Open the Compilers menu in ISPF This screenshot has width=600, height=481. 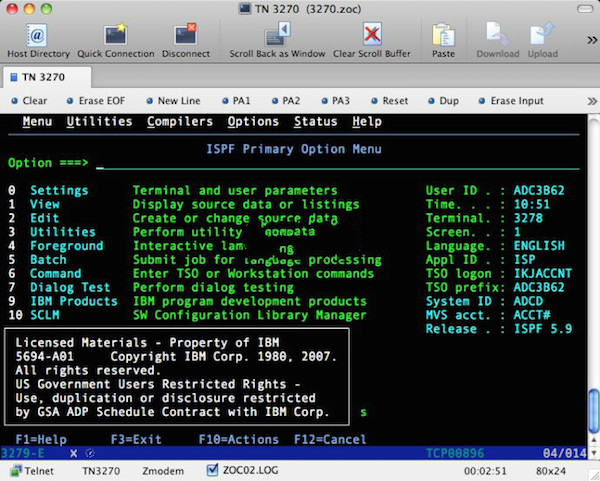(x=179, y=122)
